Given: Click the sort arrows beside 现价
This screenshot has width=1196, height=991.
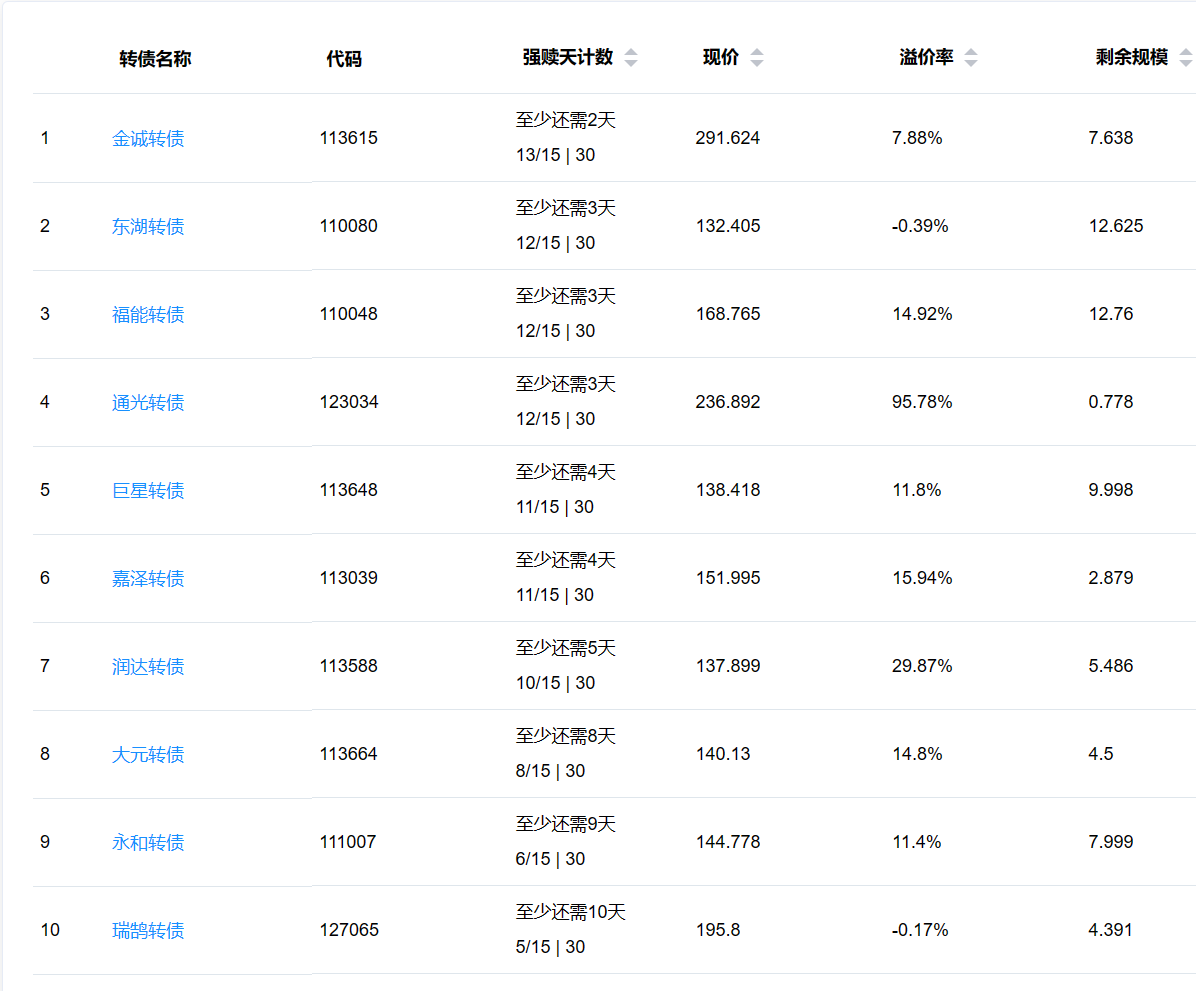Looking at the screenshot, I should tap(757, 58).
